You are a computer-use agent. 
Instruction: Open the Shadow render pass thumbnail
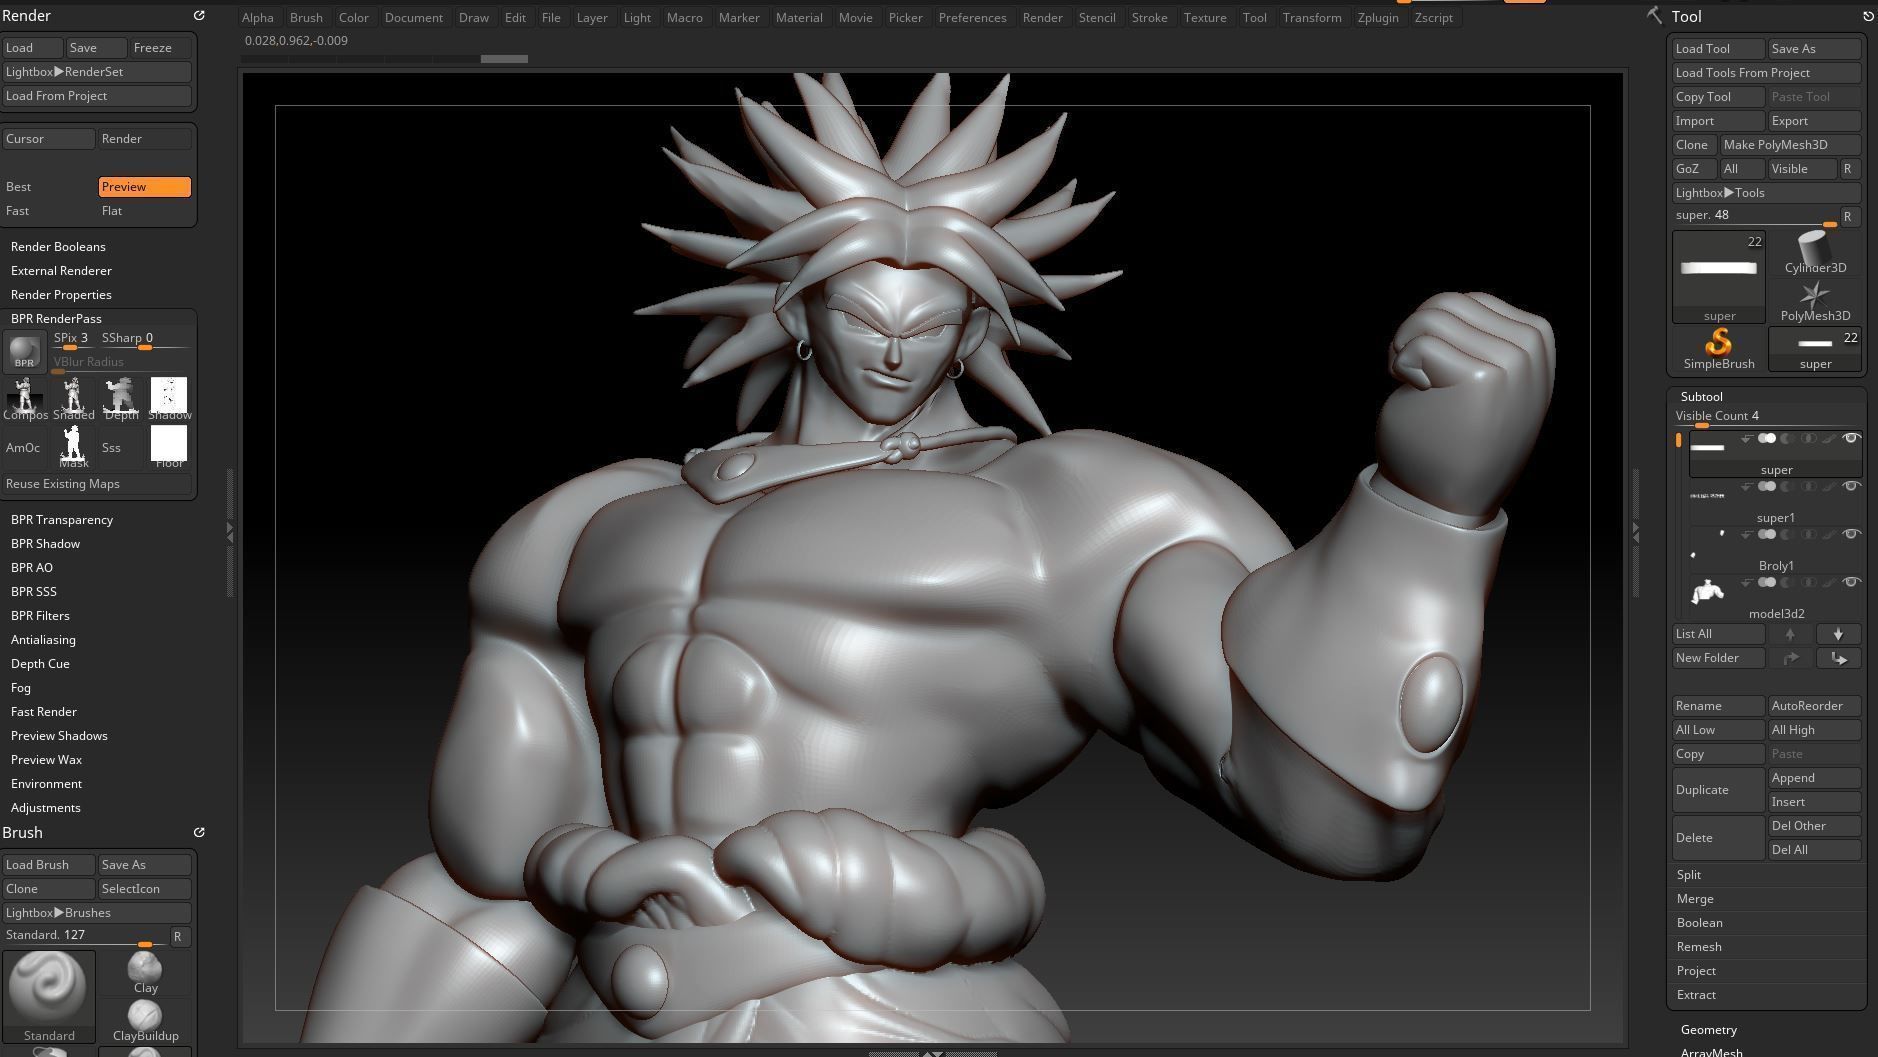pyautogui.click(x=169, y=398)
